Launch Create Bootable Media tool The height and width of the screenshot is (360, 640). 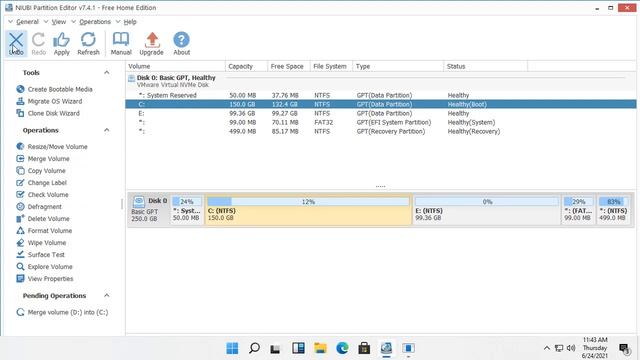pyautogui.click(x=55, y=89)
